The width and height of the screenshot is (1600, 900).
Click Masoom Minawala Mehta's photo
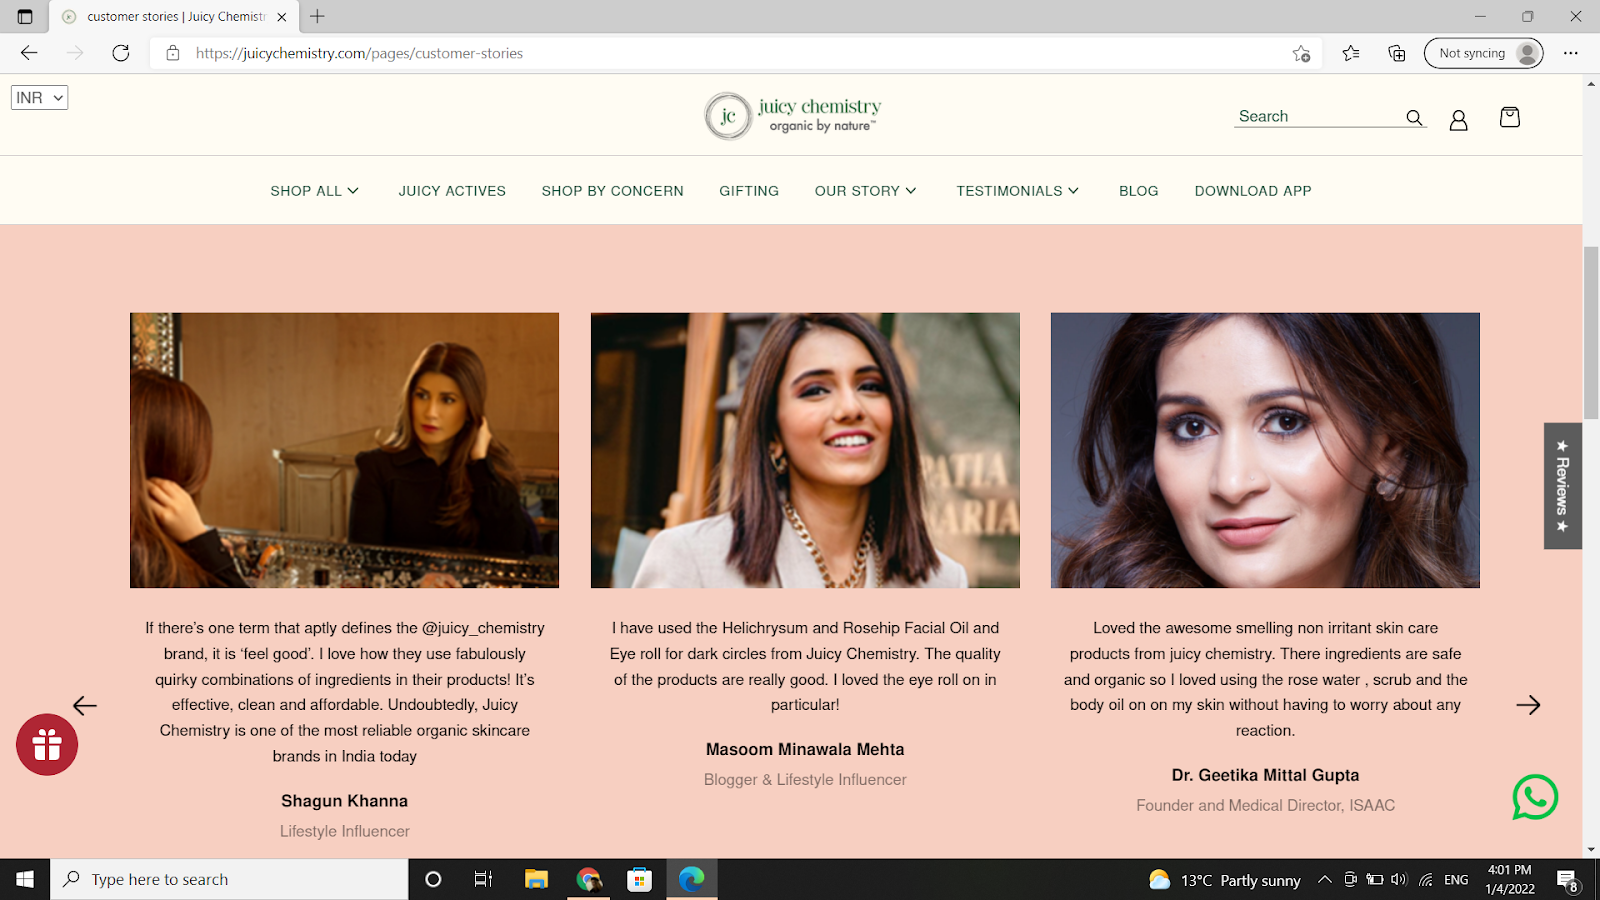pyautogui.click(x=805, y=450)
